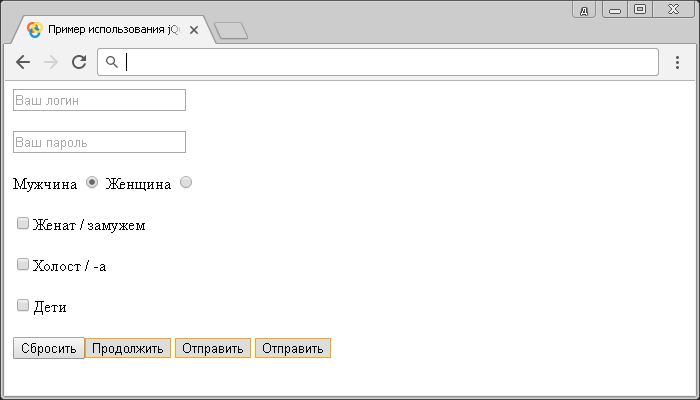Check the 'Женат / замужем' checkbox
700x400 pixels.
coord(23,224)
